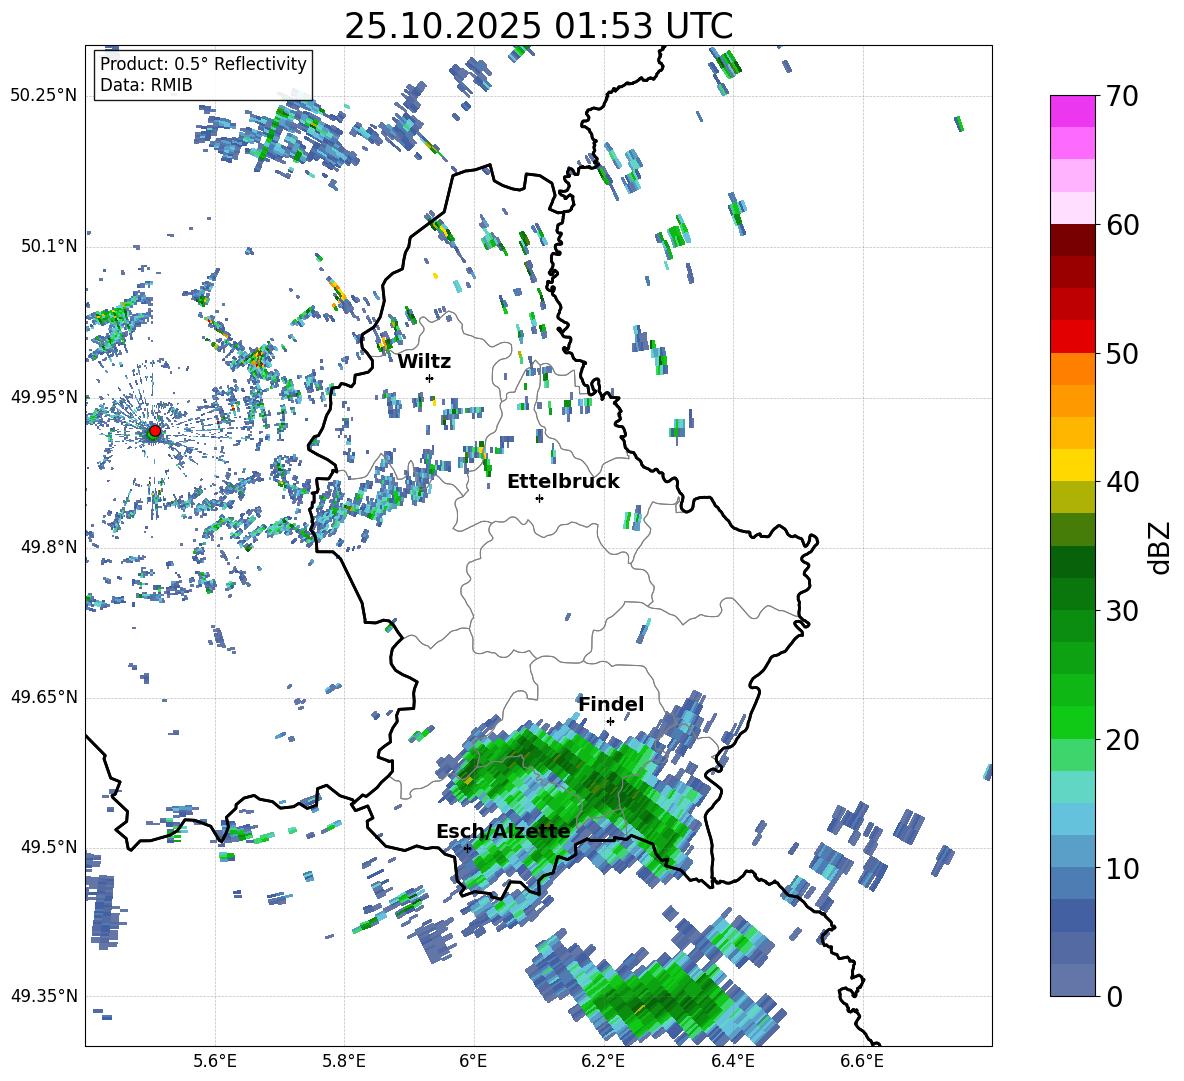Click the 6.2°E longitude label
The width and height of the screenshot is (1184, 1081).
click(x=603, y=1061)
